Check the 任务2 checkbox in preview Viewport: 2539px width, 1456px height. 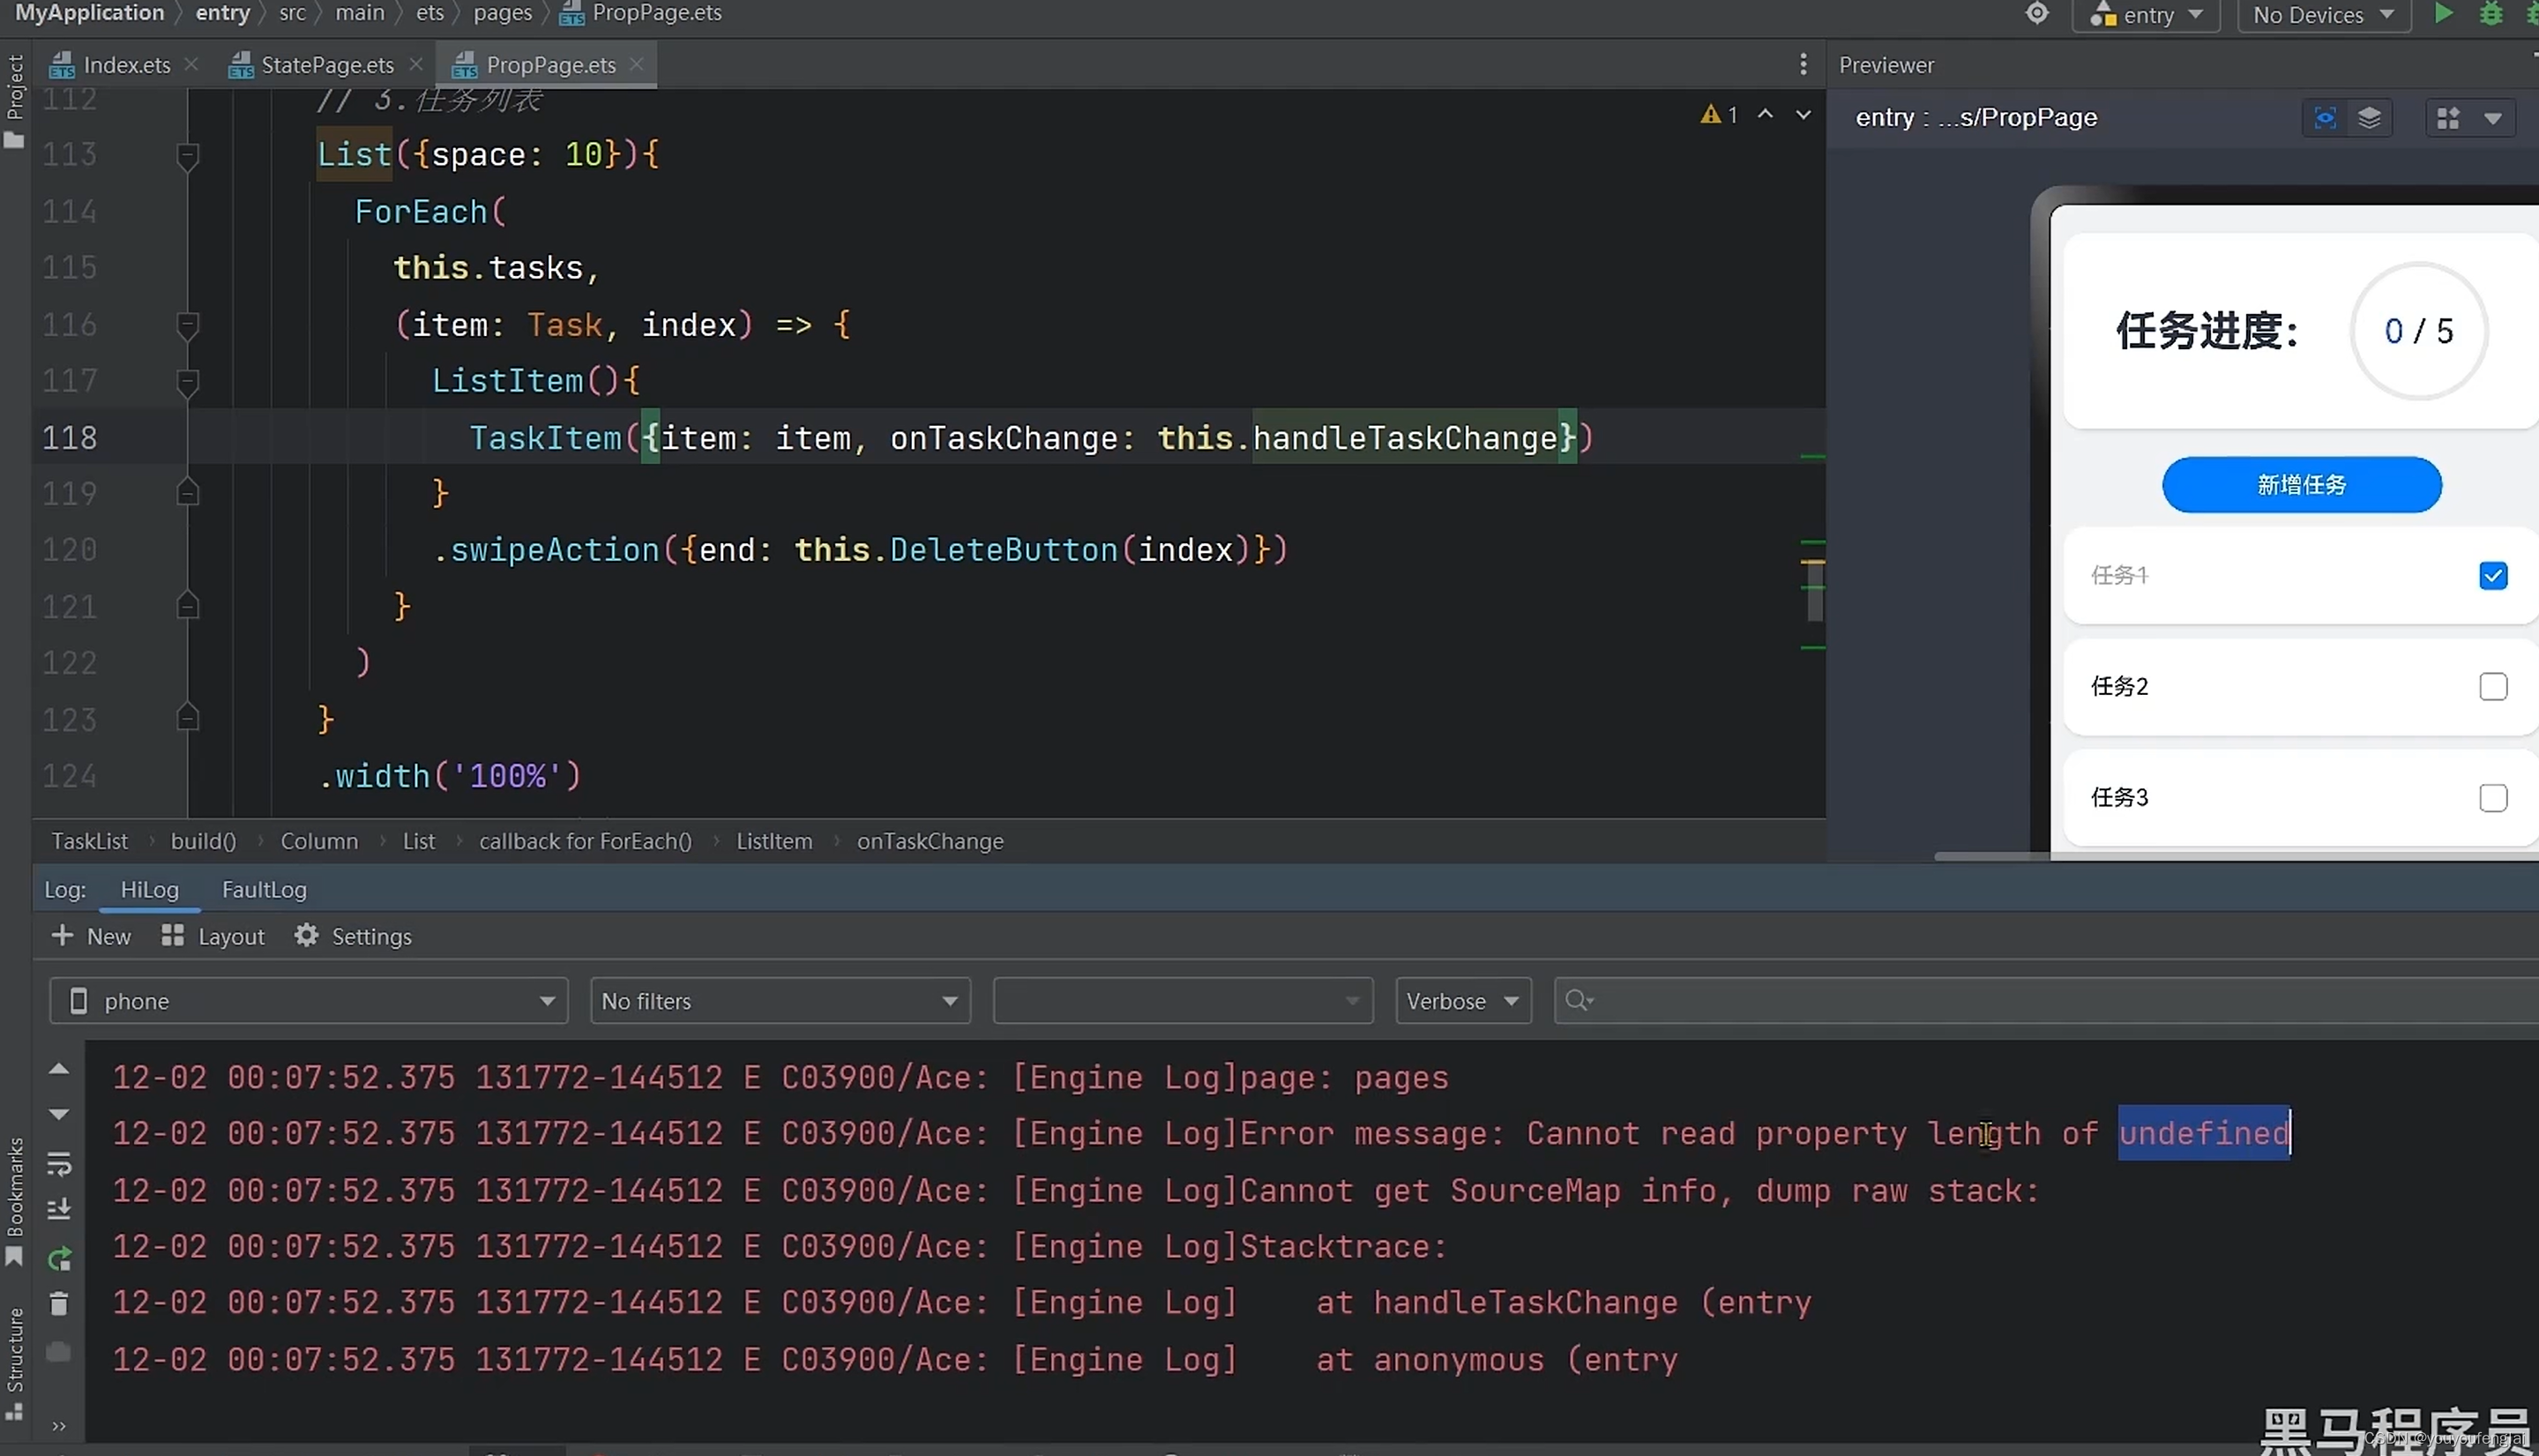click(x=2493, y=687)
